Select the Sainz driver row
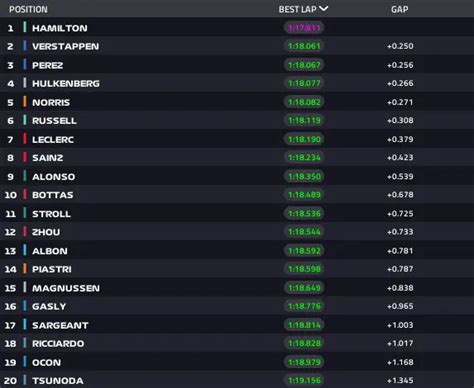Viewport: 474px width, 388px height. (x=237, y=157)
